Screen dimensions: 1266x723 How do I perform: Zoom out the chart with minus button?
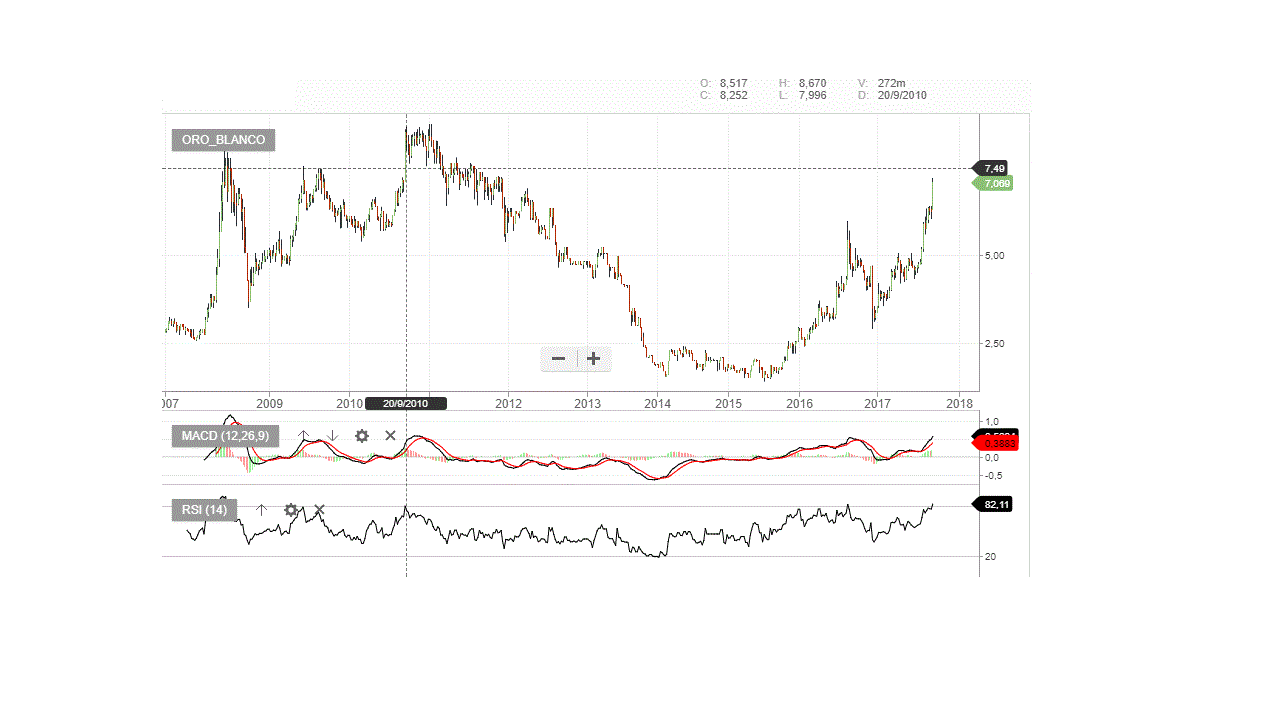click(558, 359)
